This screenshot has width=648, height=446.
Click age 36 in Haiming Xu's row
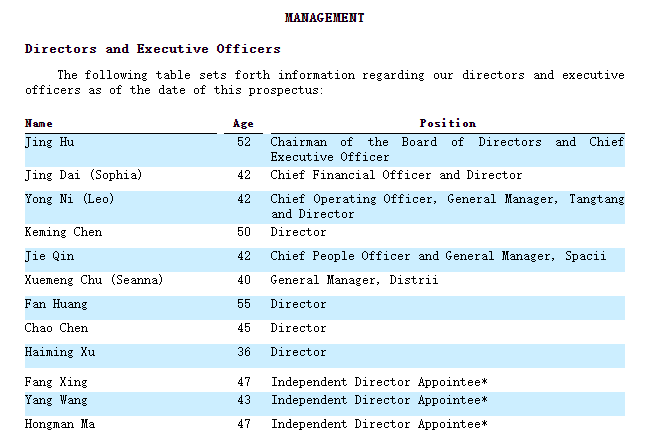coord(244,352)
